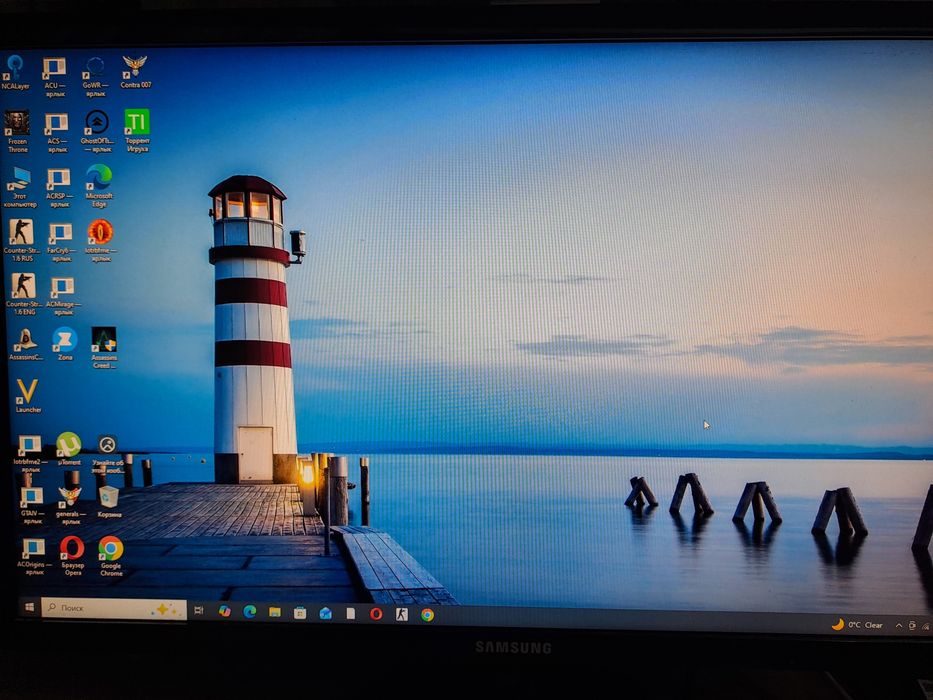Open the Mail app on the taskbar

point(325,613)
